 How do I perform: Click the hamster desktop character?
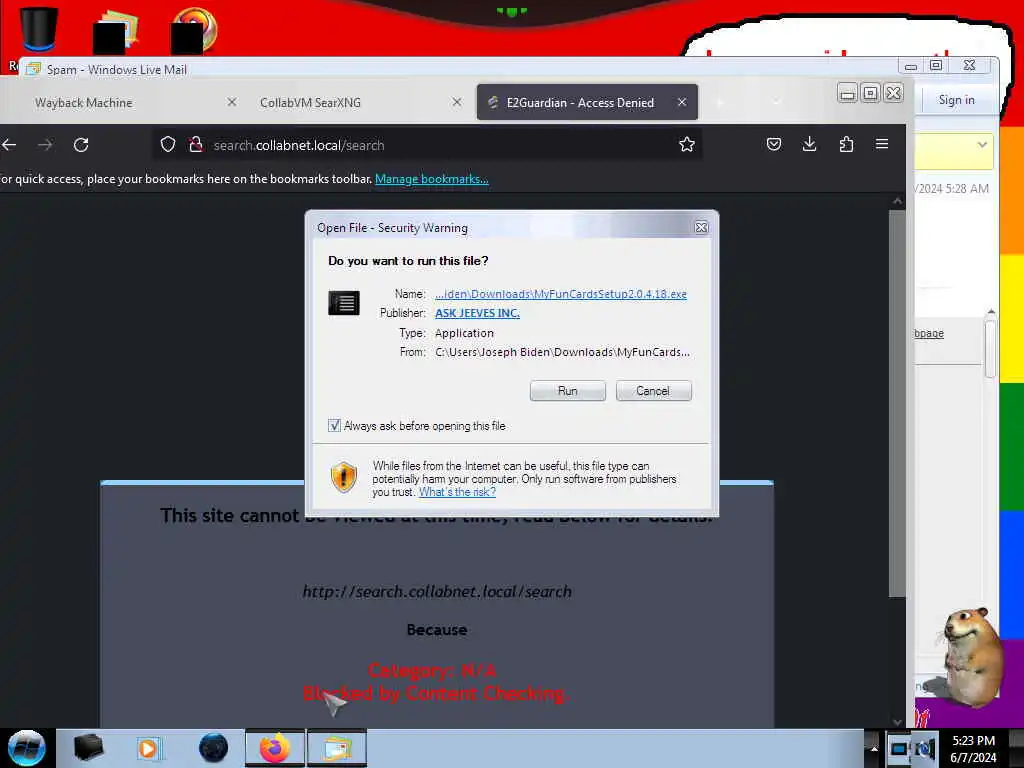[x=972, y=656]
